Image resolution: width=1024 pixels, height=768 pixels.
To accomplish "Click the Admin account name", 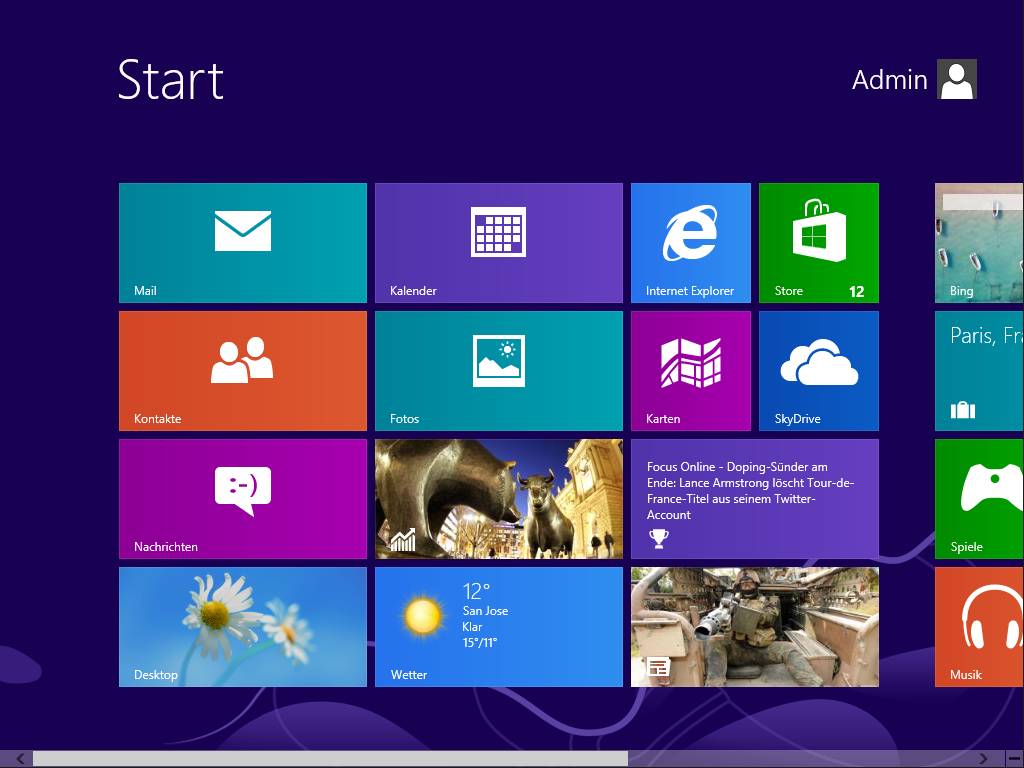I will click(889, 80).
